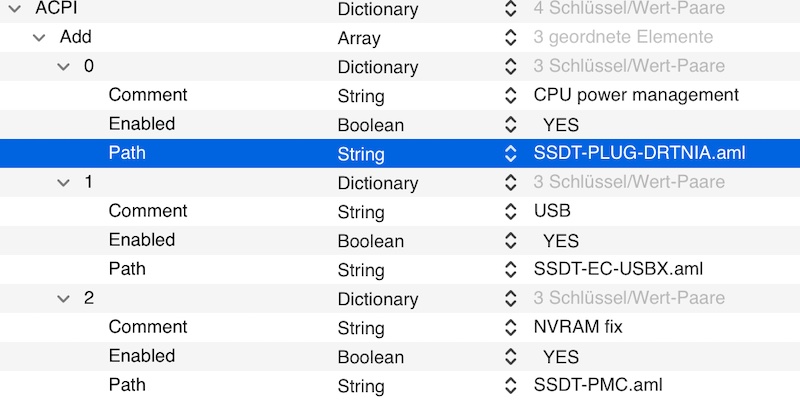Collapse the Add array disclosure triangle
800x400 pixels.
point(39,38)
